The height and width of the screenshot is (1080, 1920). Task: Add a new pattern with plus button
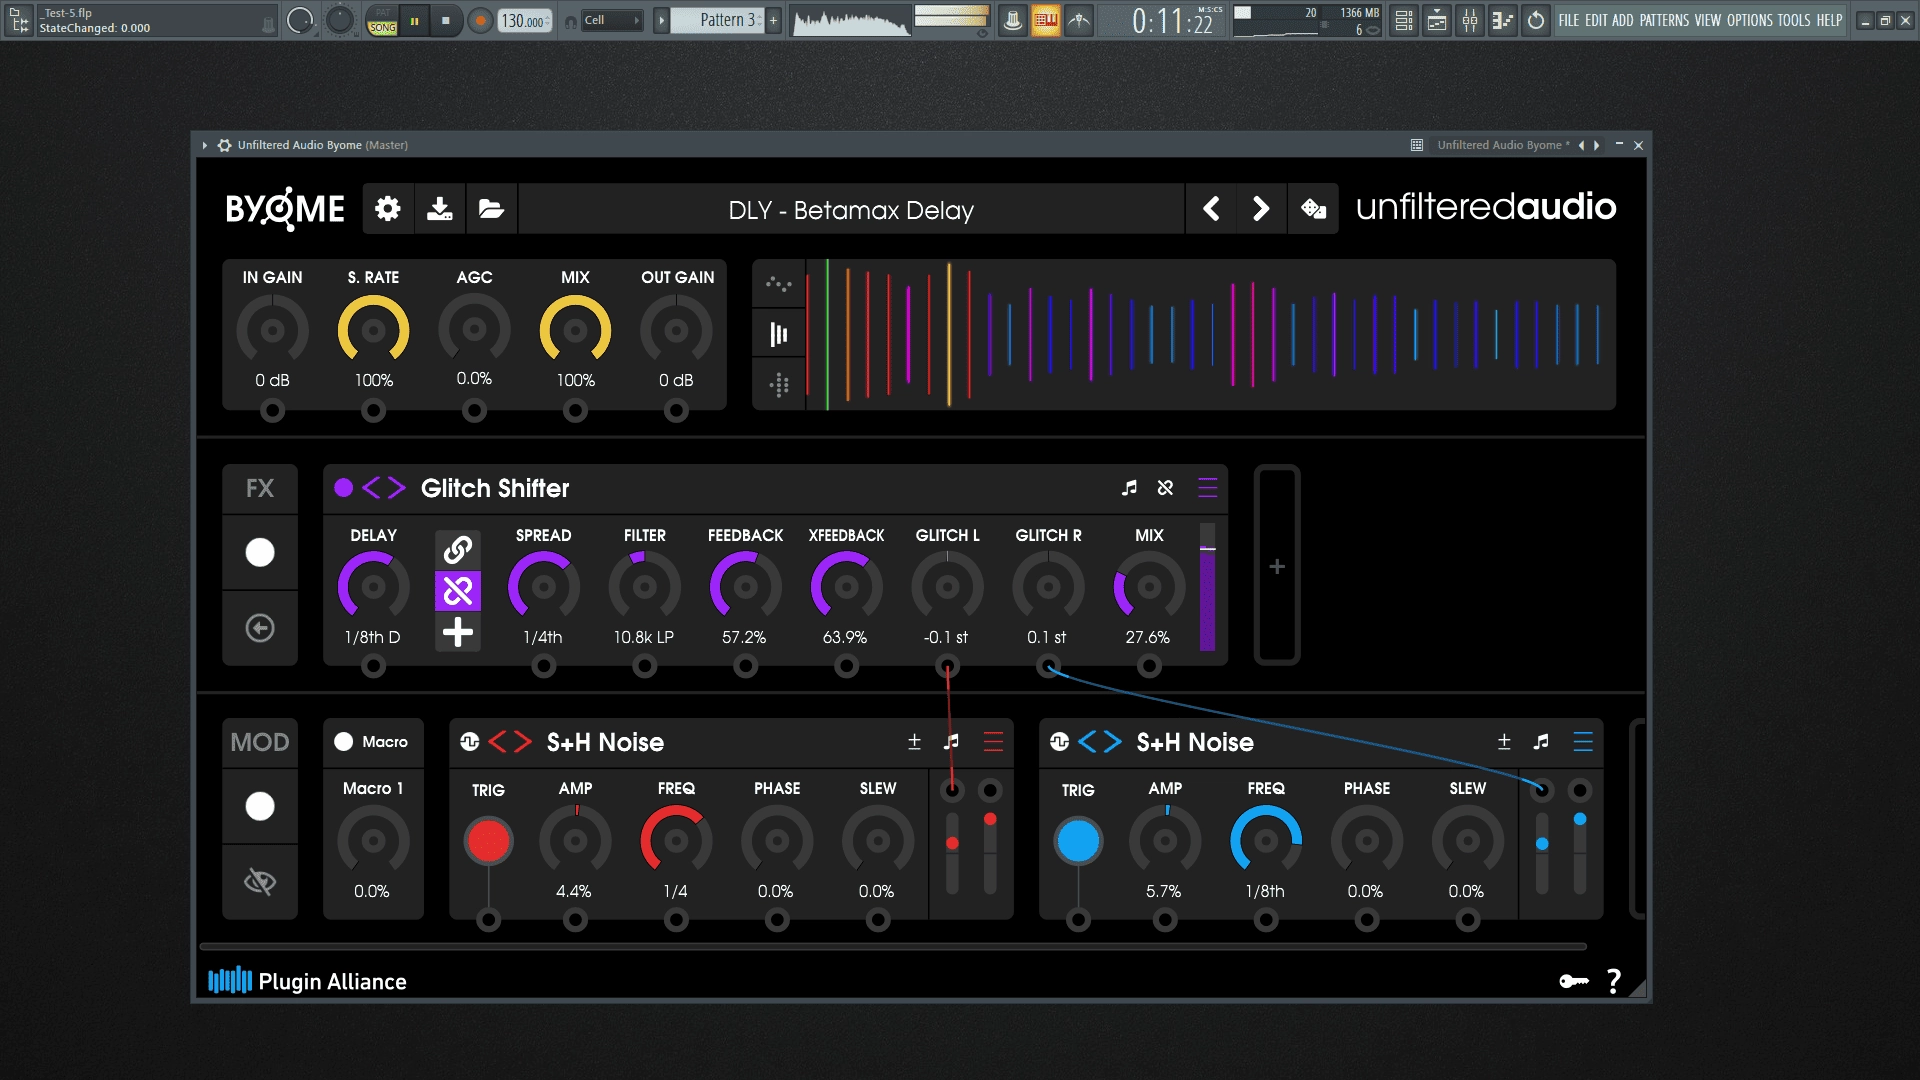tap(773, 20)
